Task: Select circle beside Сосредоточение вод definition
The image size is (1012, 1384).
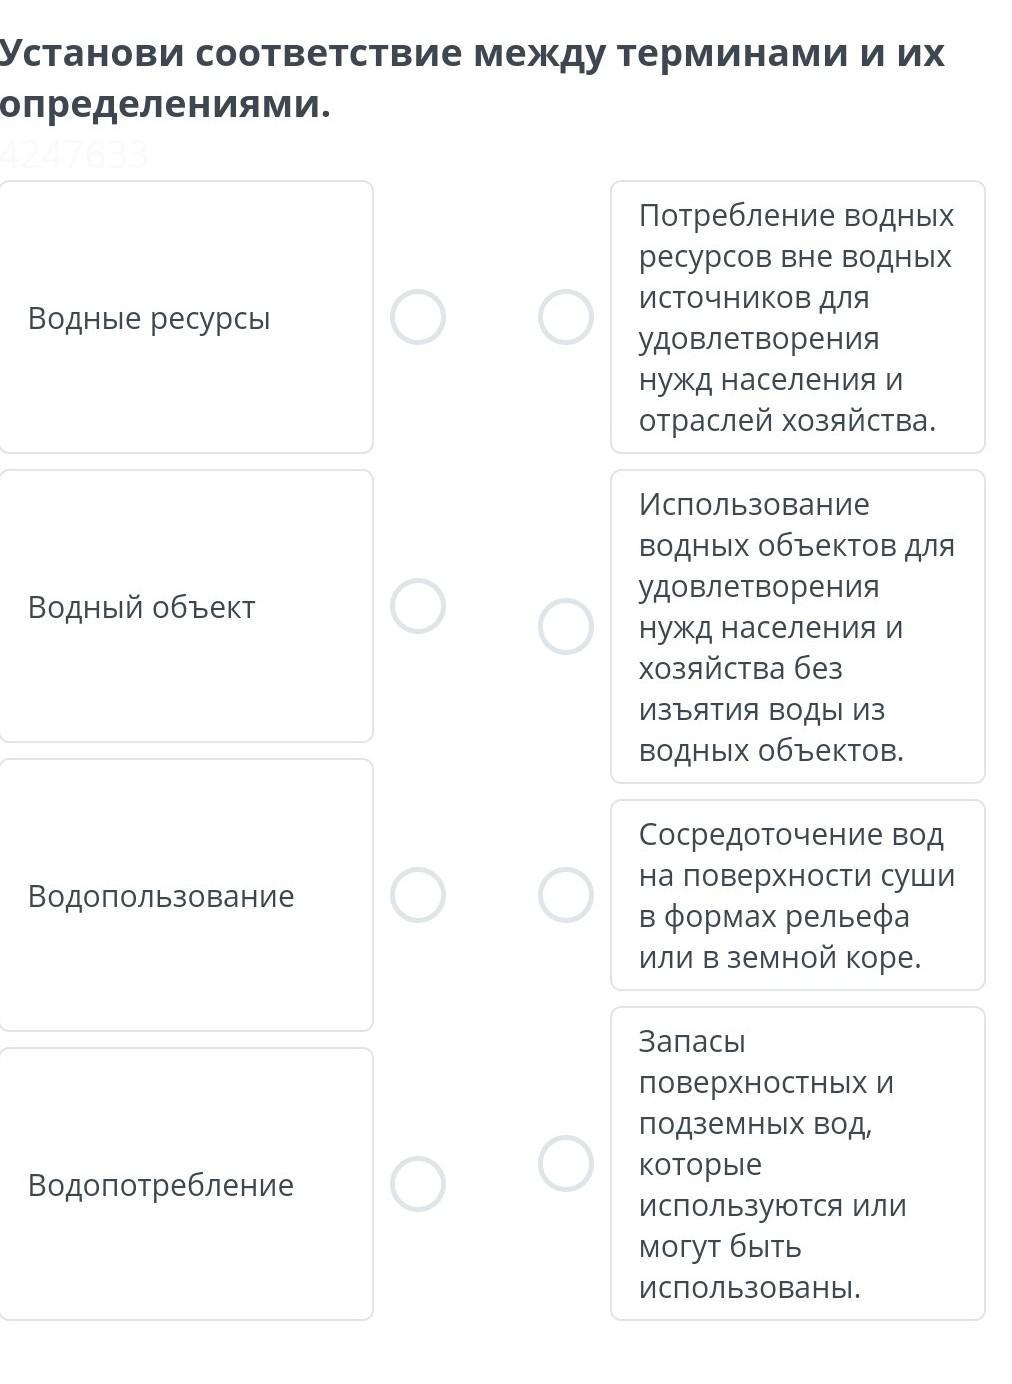Action: click(x=566, y=895)
